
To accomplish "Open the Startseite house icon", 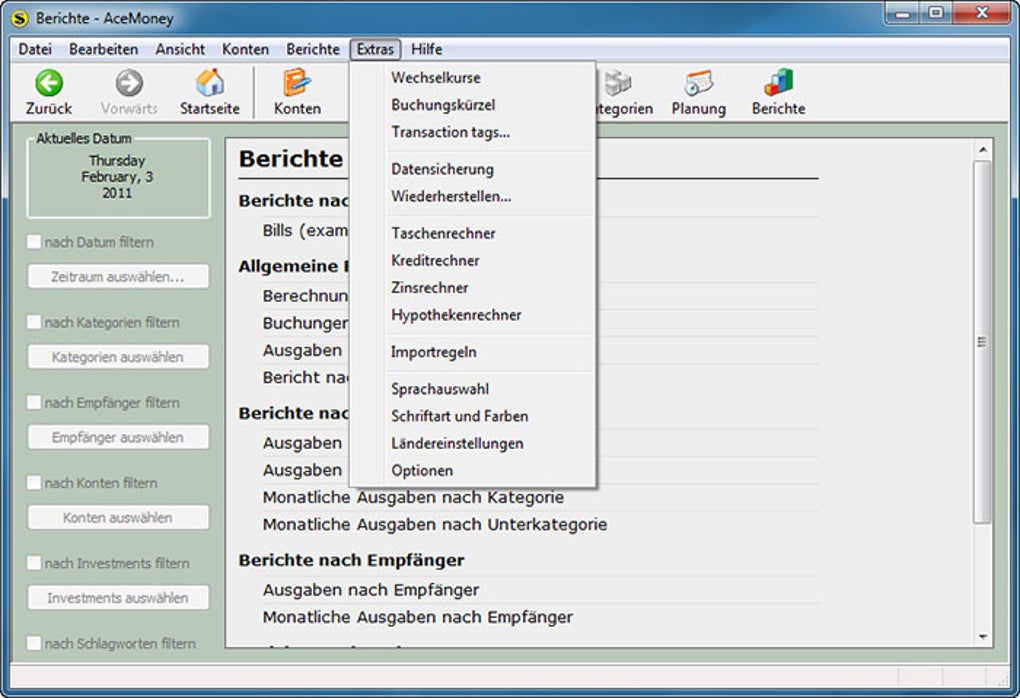I will (x=209, y=83).
